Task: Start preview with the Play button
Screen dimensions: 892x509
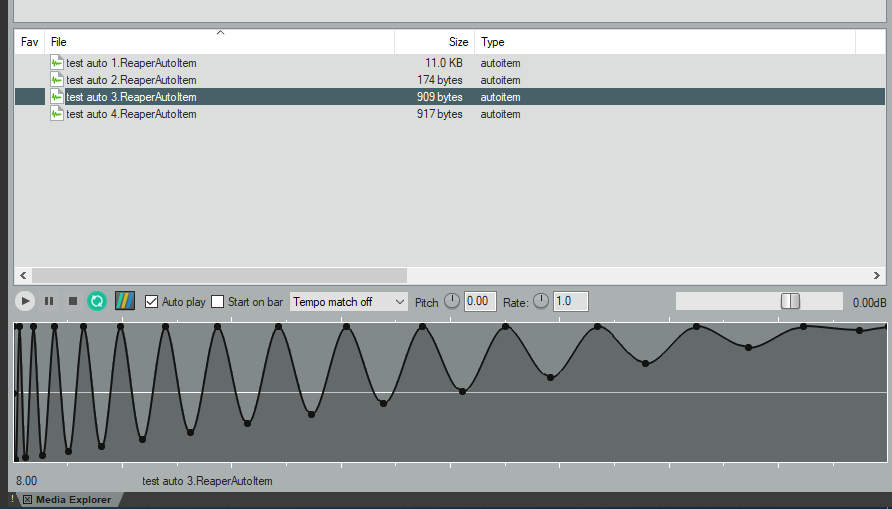Action: click(x=24, y=301)
